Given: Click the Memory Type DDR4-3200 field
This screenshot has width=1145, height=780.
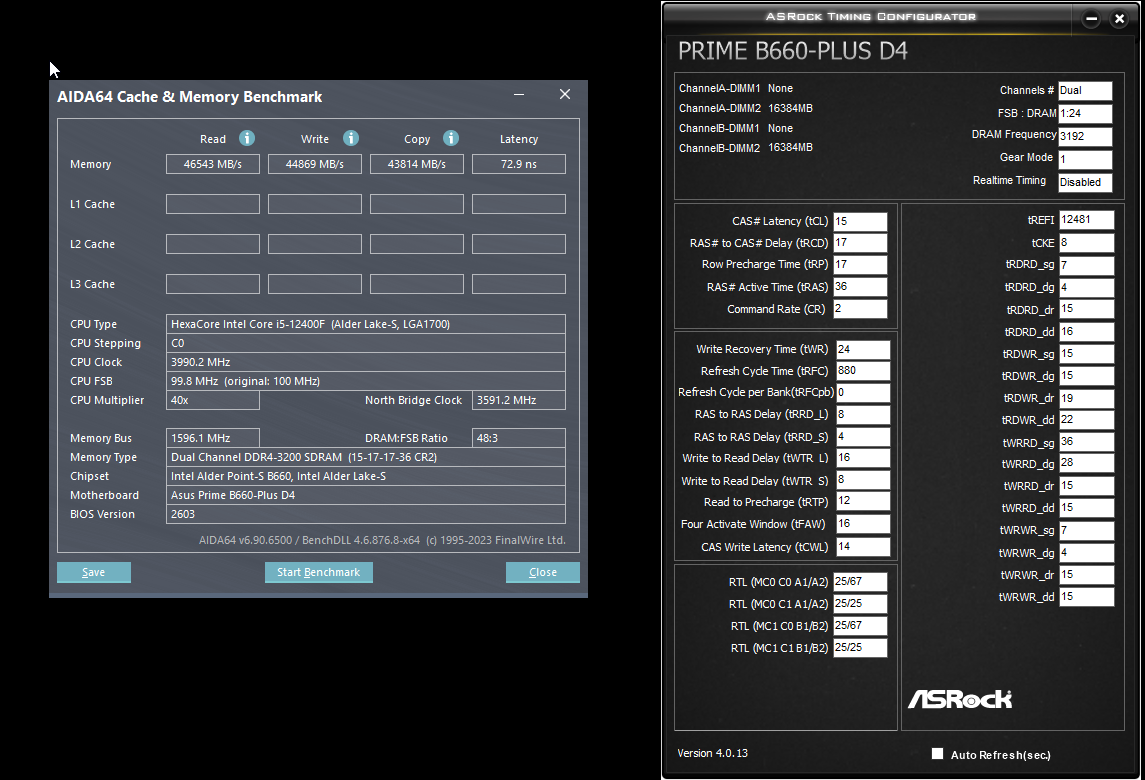Looking at the screenshot, I should tap(365, 457).
